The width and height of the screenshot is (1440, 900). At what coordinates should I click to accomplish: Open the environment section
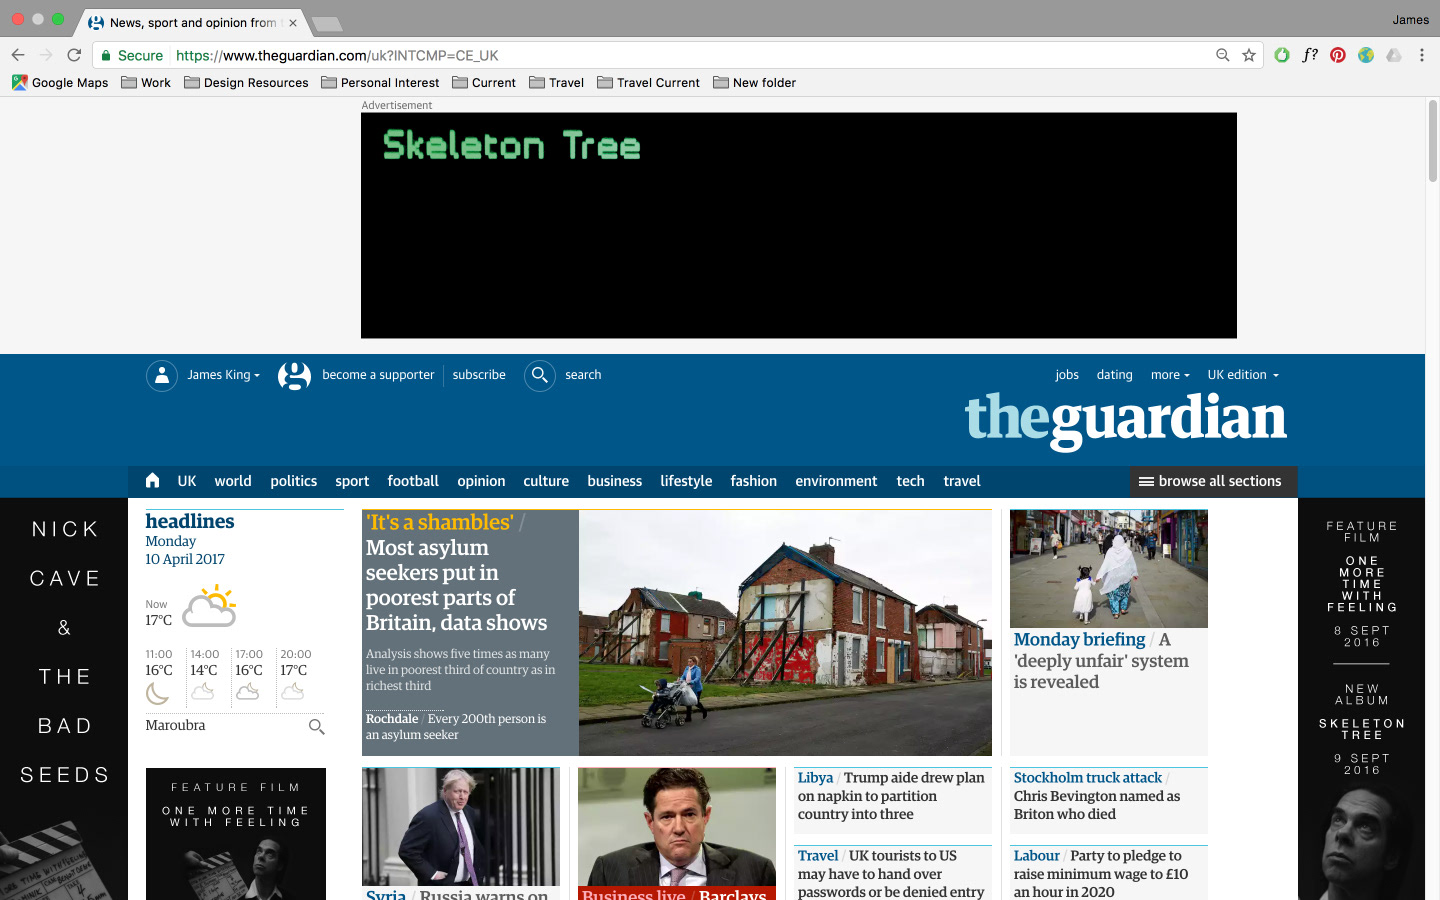tap(836, 481)
